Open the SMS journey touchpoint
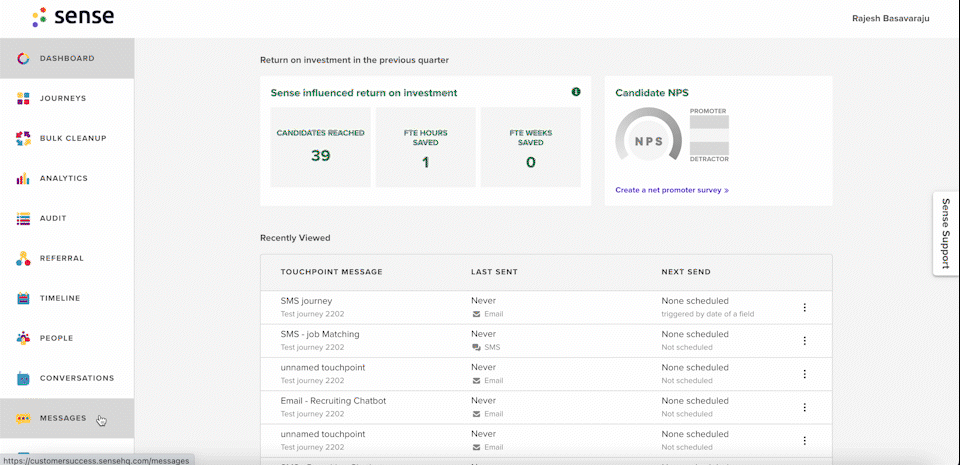The width and height of the screenshot is (960, 465). tap(306, 301)
